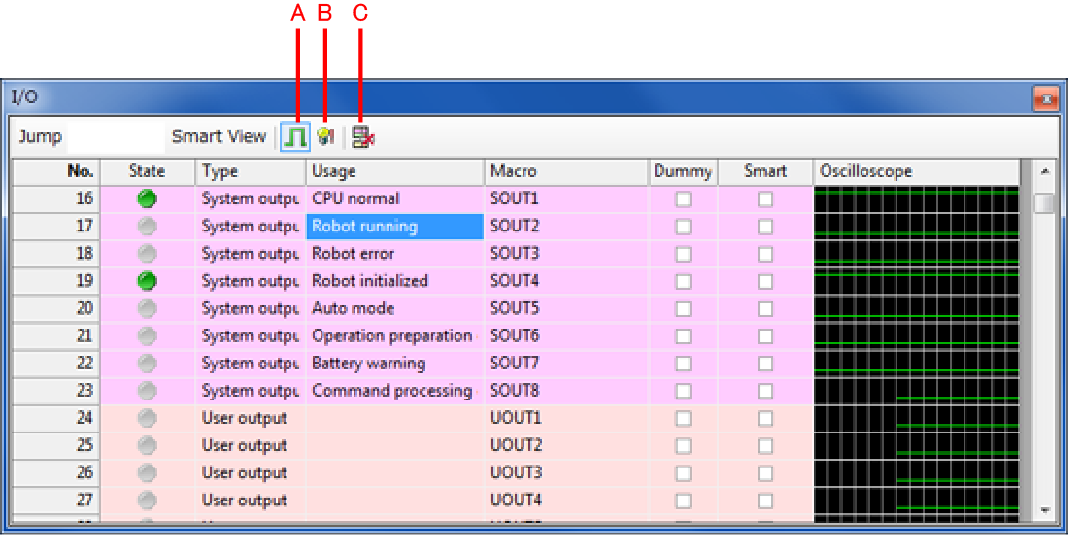Click the Smart View toolbar button
This screenshot has height=535, width=1068.
coord(218,137)
